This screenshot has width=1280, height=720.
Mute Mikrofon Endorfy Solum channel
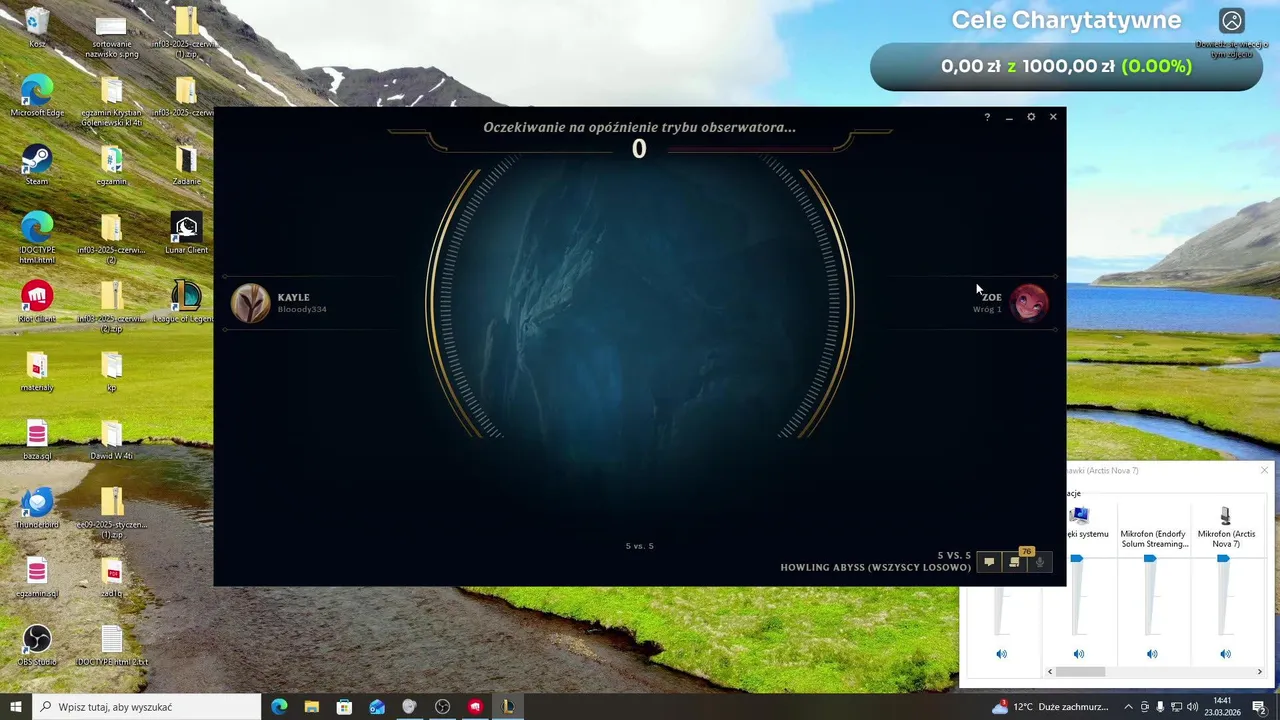(1152, 654)
